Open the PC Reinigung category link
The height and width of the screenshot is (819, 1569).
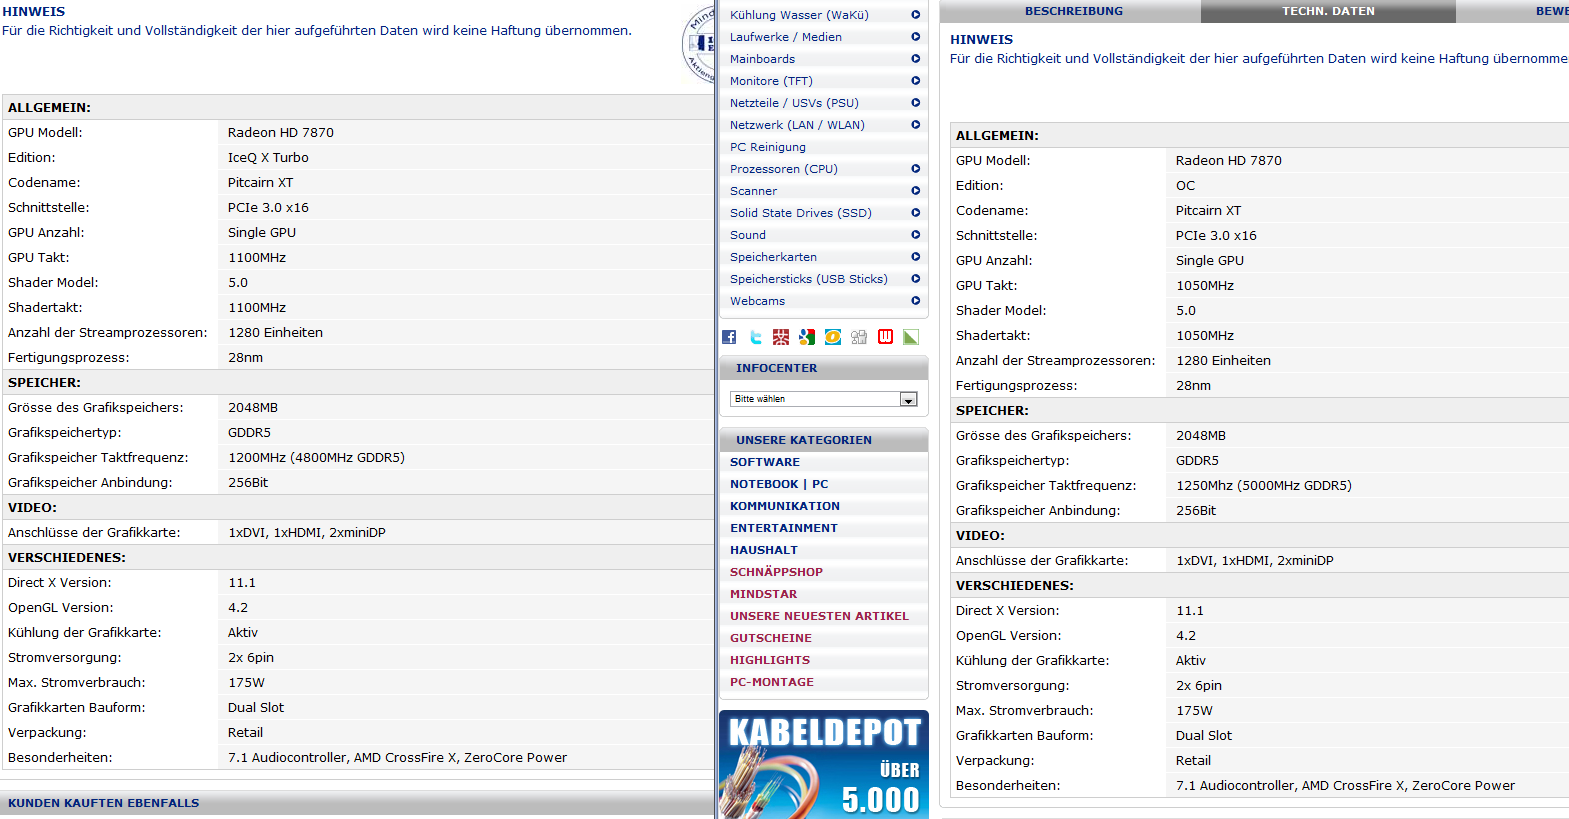point(768,147)
